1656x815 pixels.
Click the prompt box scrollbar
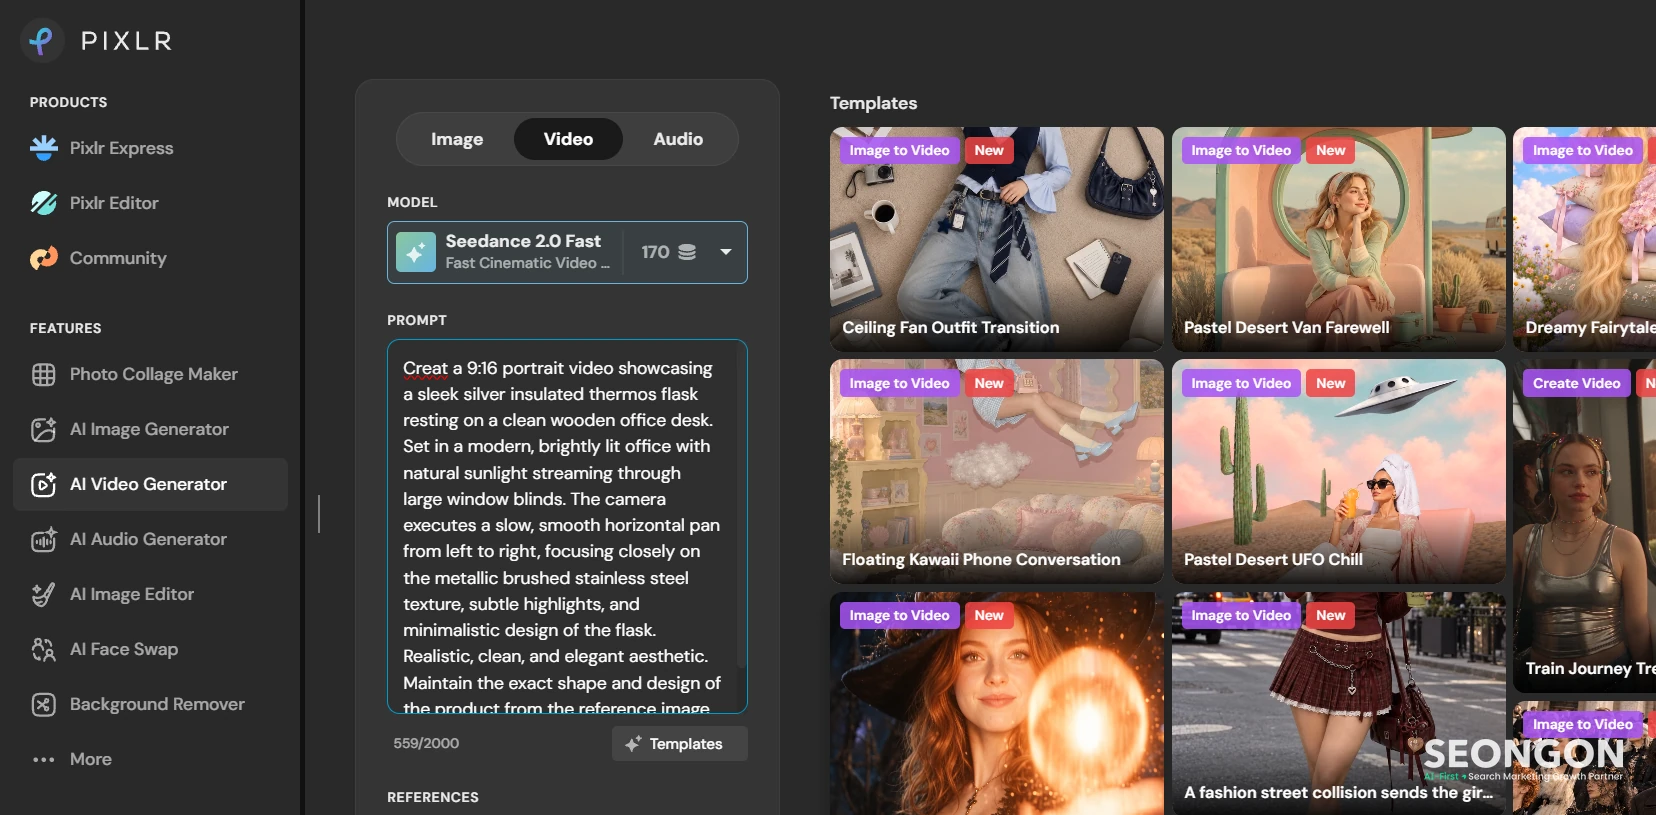pyautogui.click(x=741, y=505)
